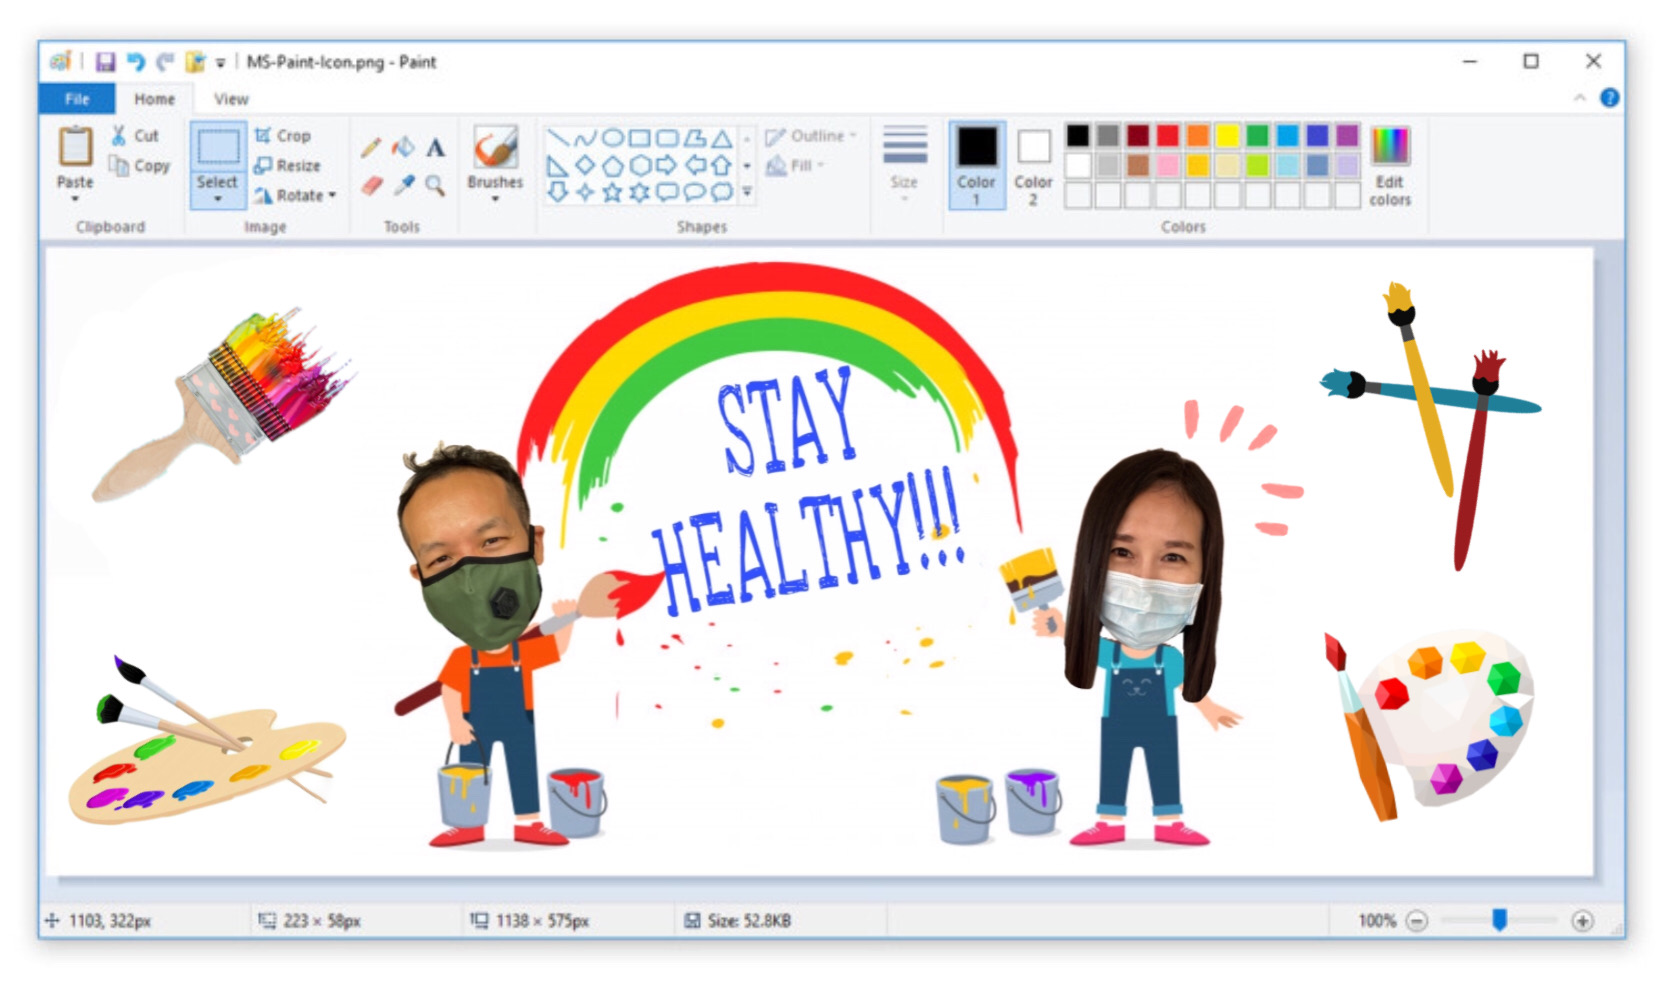Image resolution: width=1668 pixels, height=990 pixels.
Task: Click the Copy button
Action: 139,166
